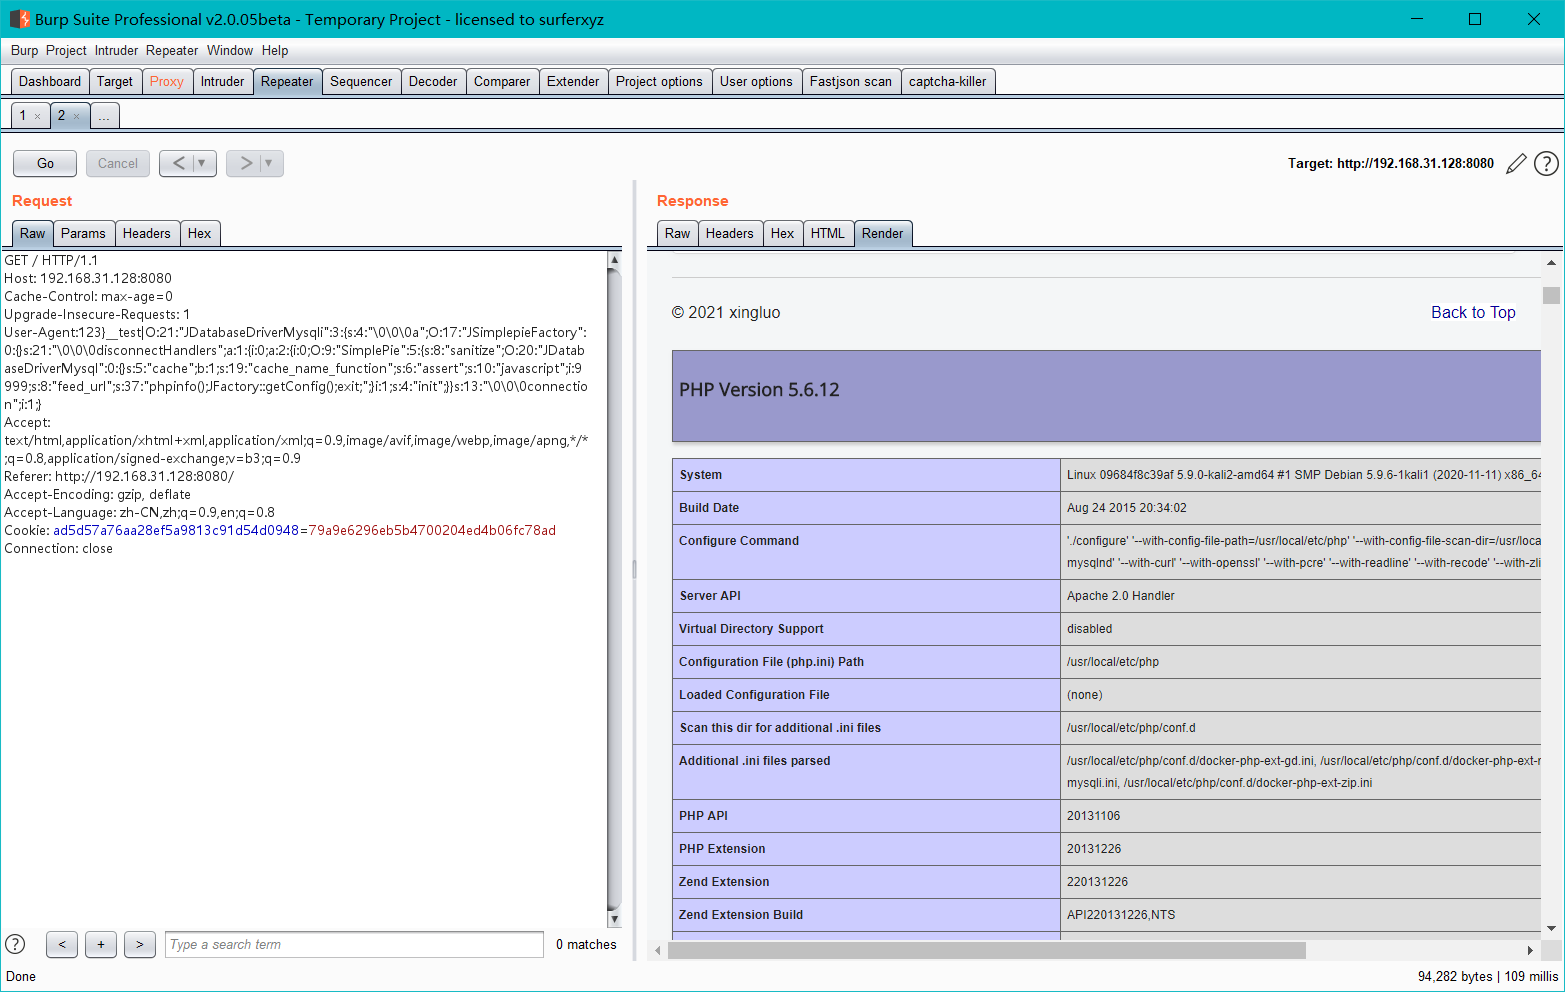Click the help circle icon at bottom-left

click(15, 943)
